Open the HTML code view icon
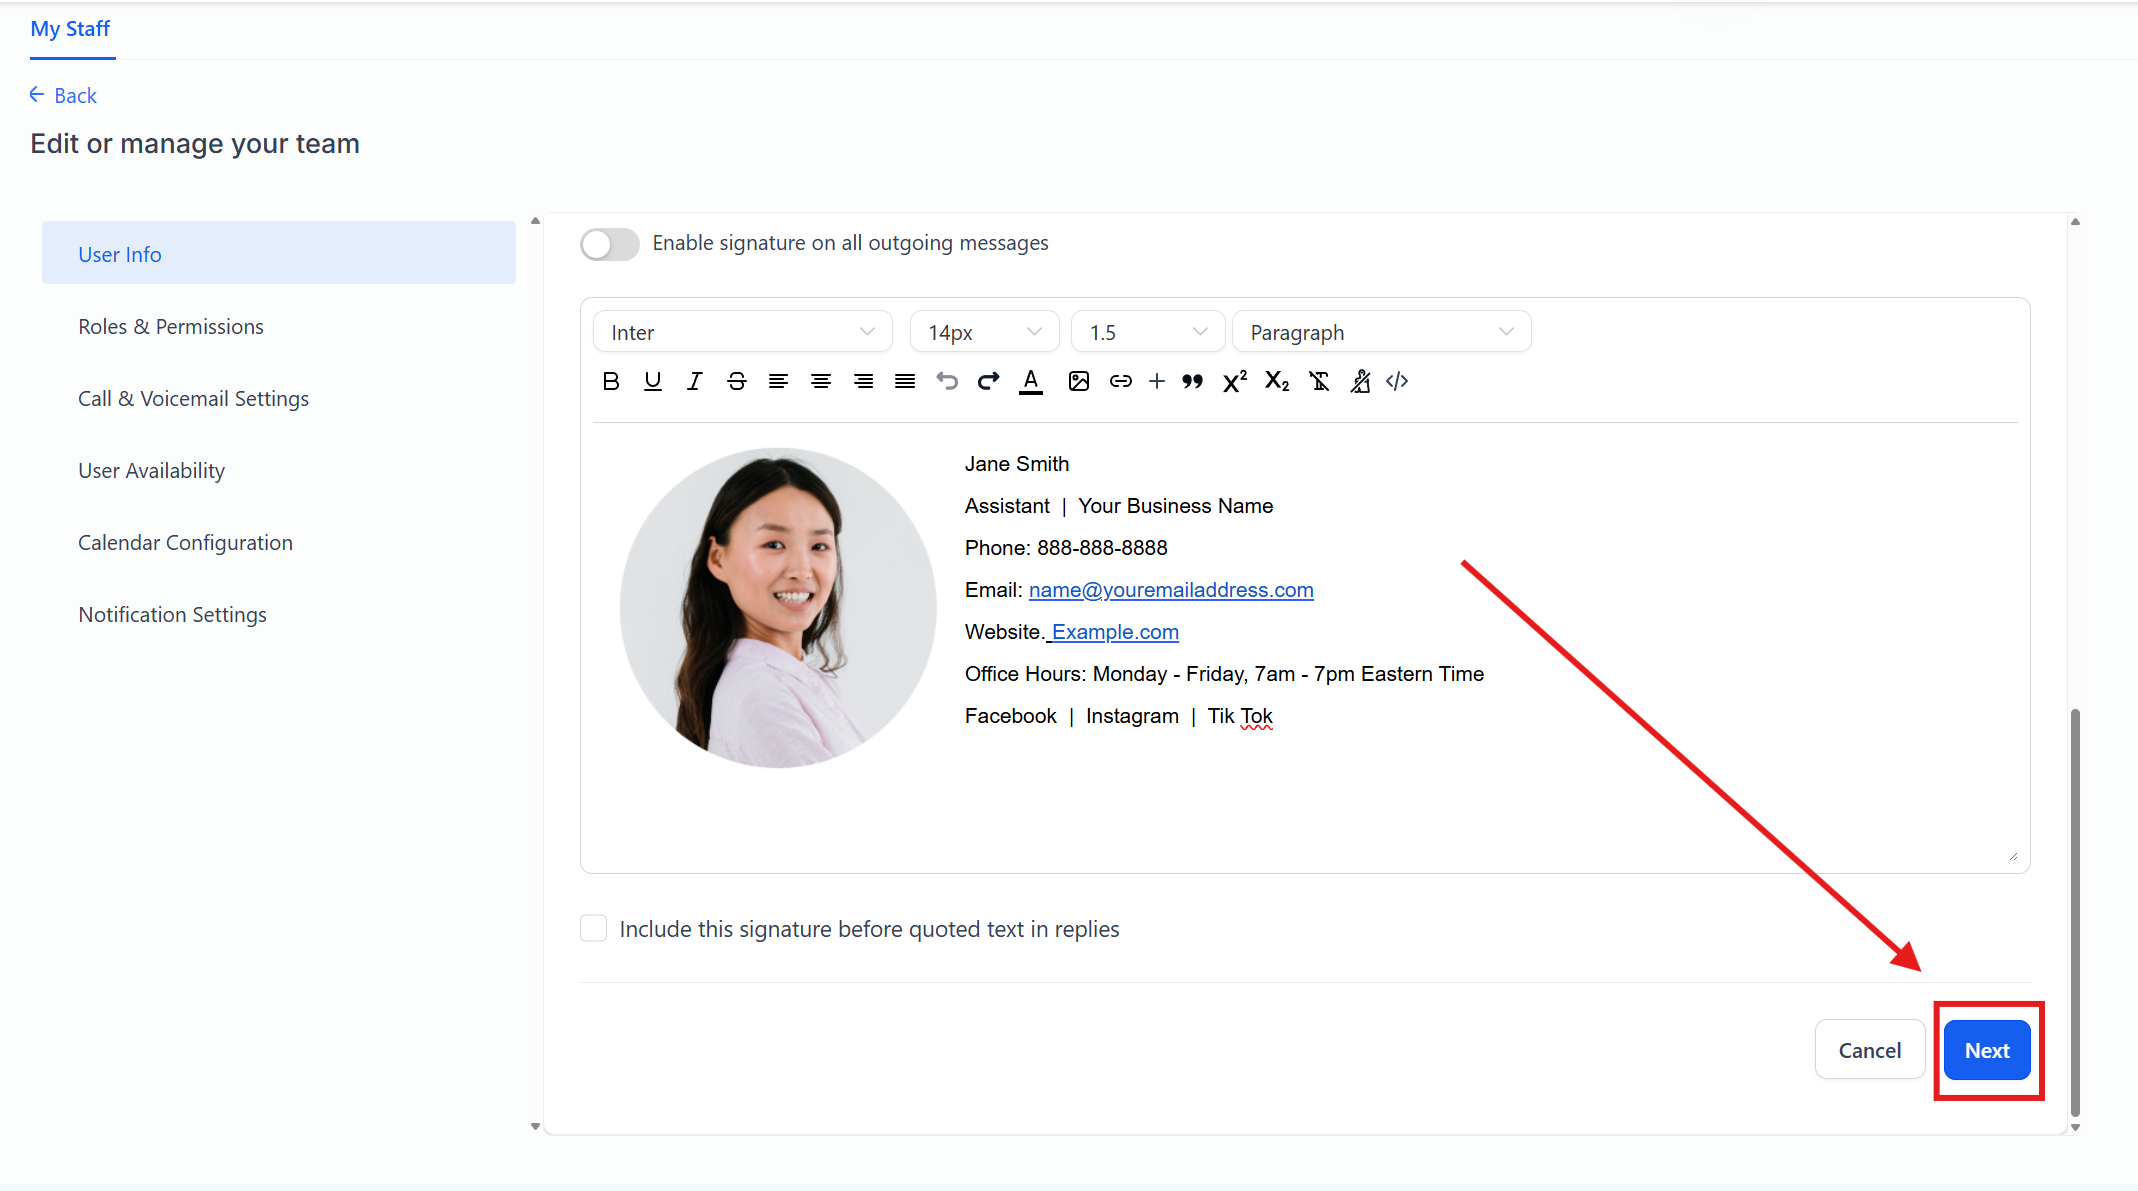 (1397, 381)
